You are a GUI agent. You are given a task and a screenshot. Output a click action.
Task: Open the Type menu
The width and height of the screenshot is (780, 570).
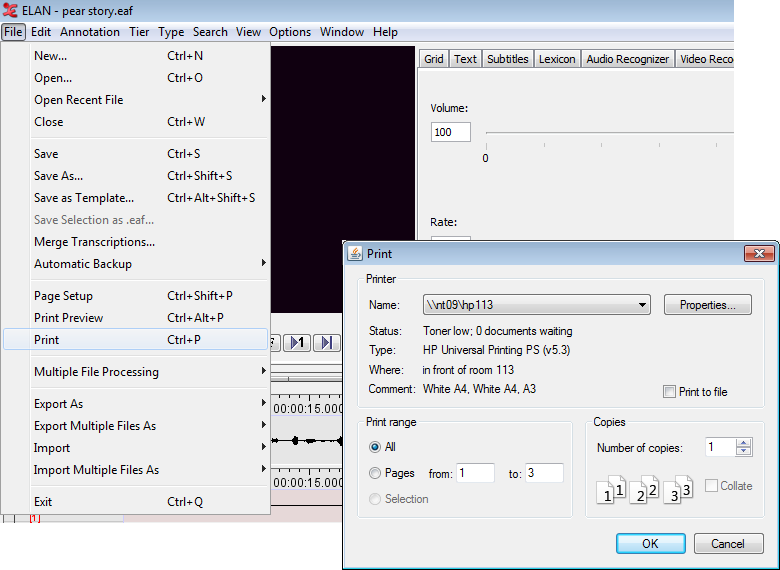[171, 32]
